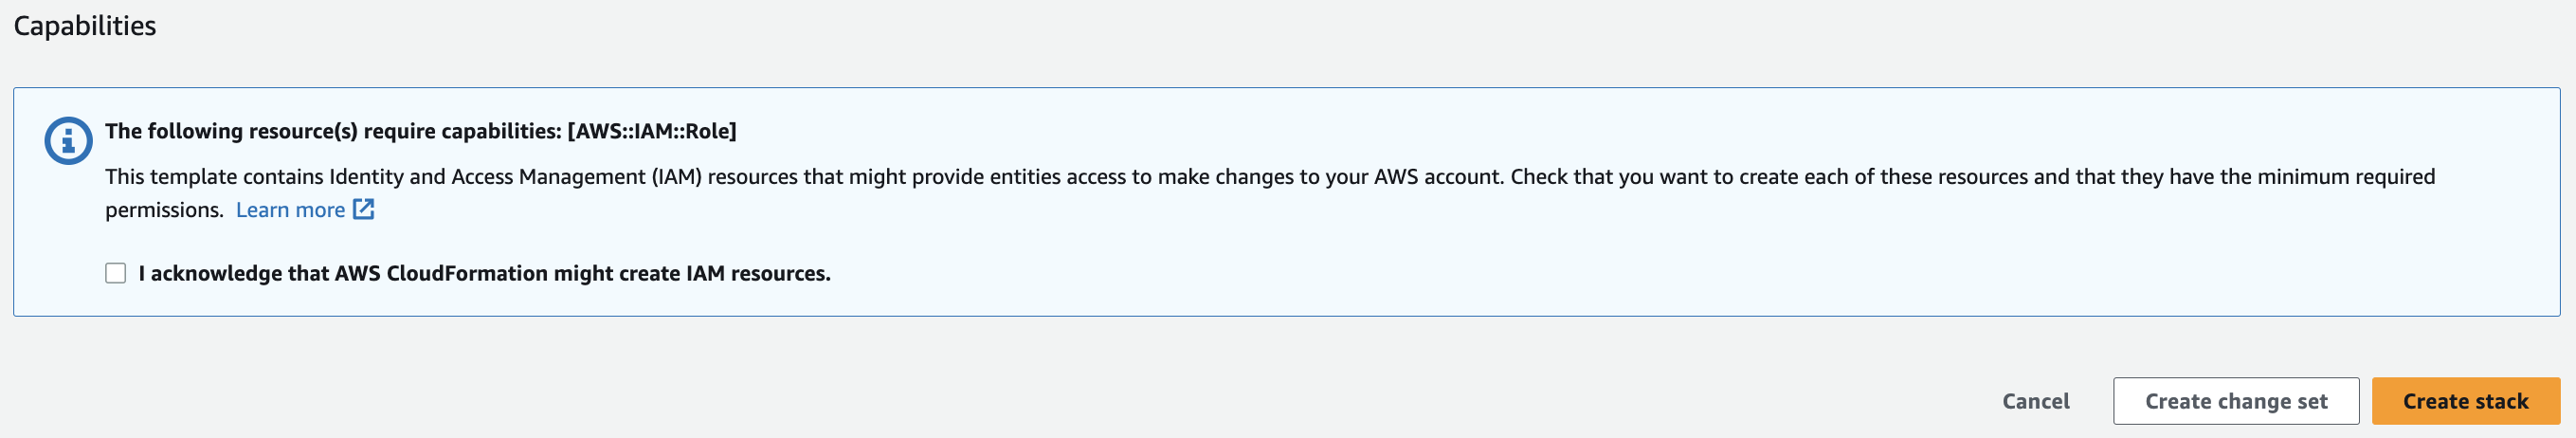Image resolution: width=2576 pixels, height=438 pixels.
Task: Open the Learn more link
Action: (x=290, y=210)
